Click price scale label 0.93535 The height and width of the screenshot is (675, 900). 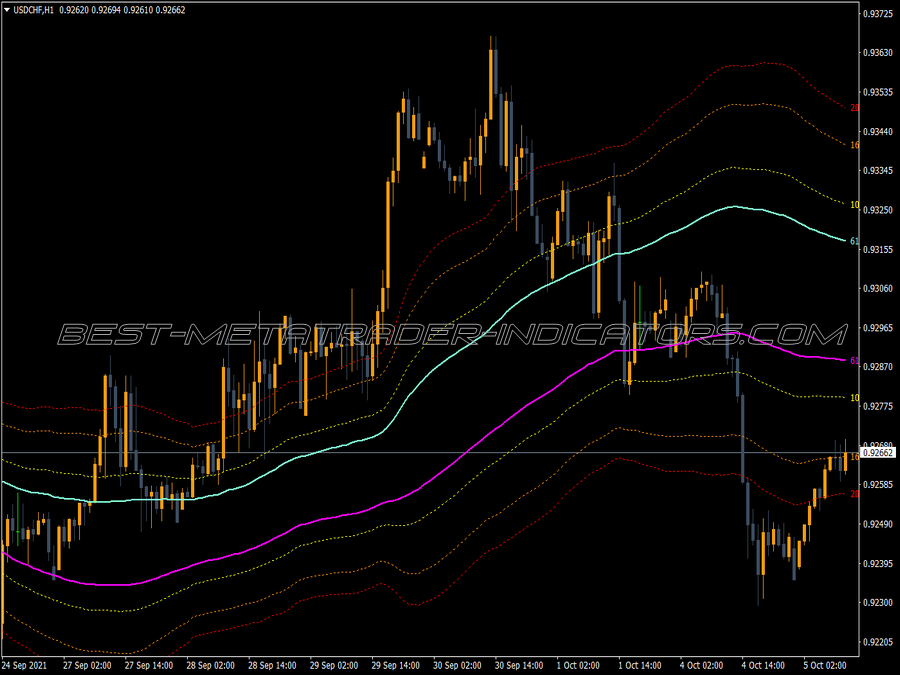click(878, 92)
